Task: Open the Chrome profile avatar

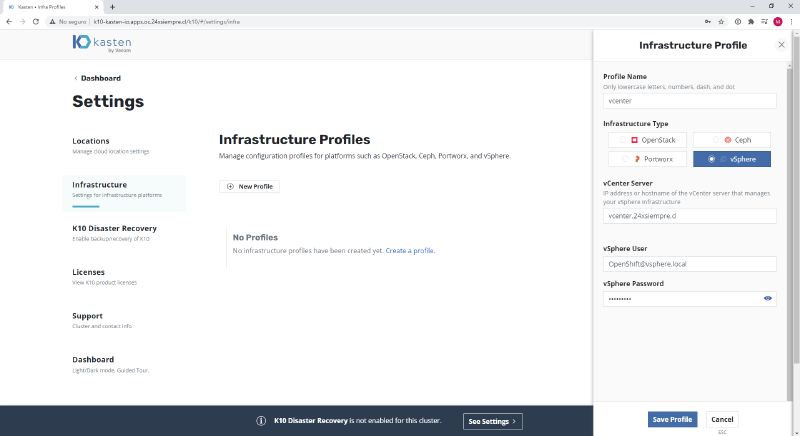Action: 778,21
